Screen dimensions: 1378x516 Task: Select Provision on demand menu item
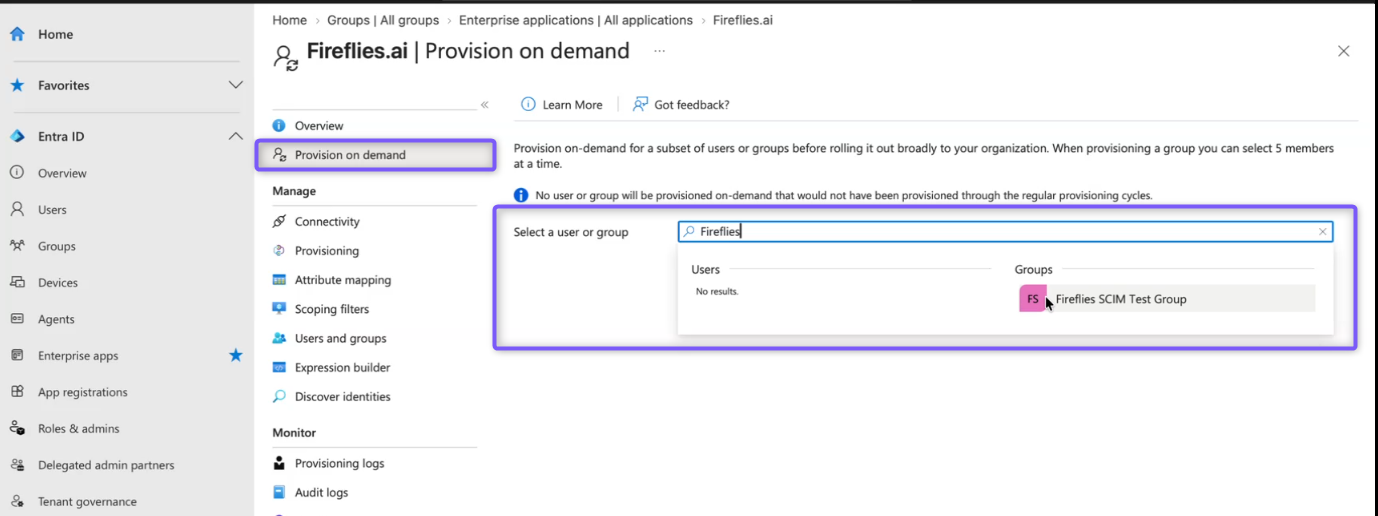click(x=375, y=155)
